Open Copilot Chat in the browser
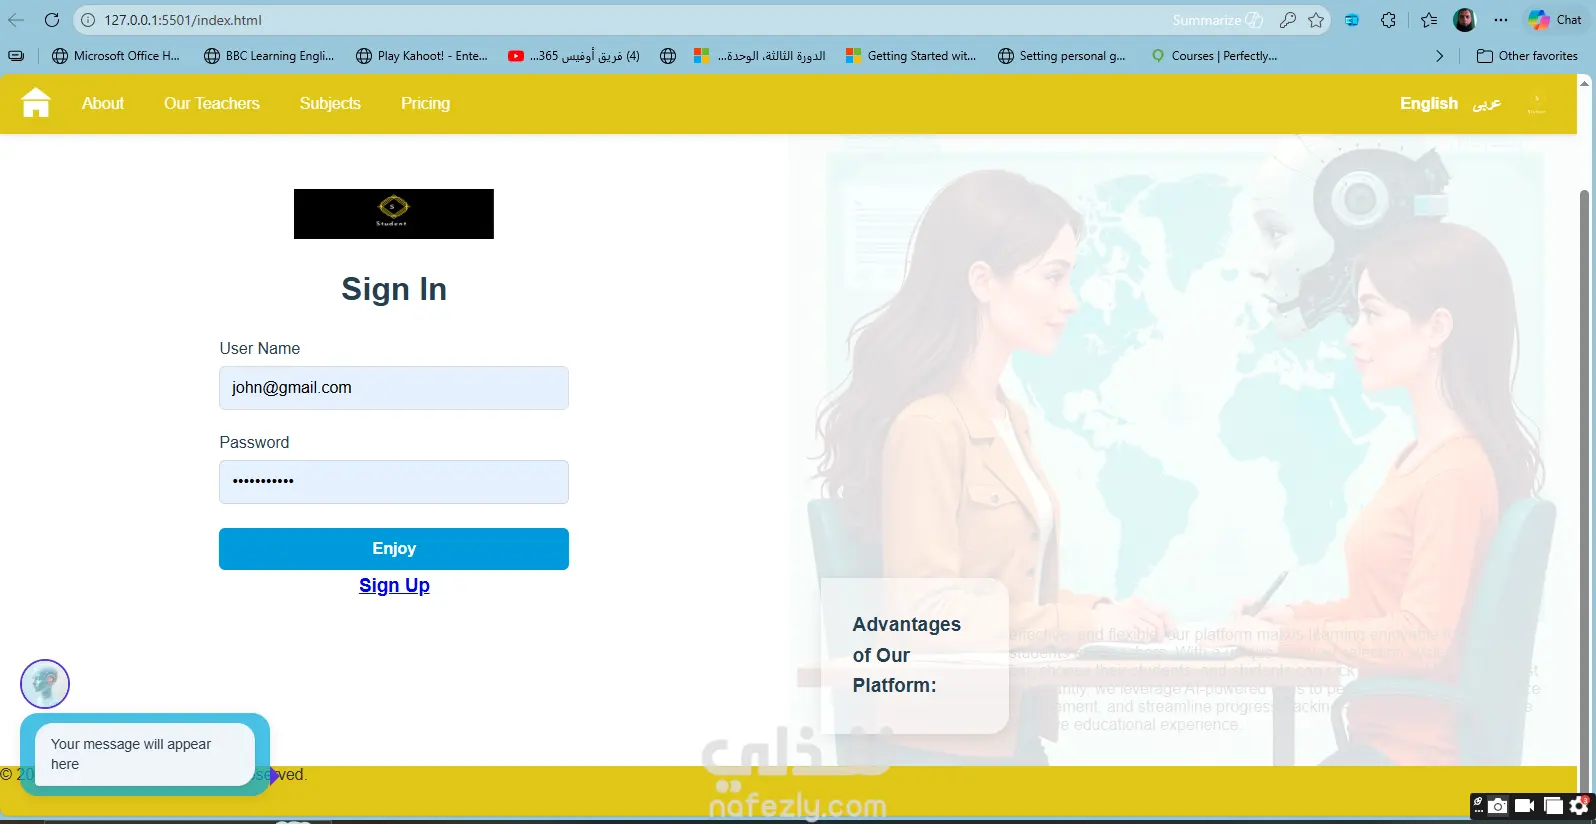 (1554, 20)
